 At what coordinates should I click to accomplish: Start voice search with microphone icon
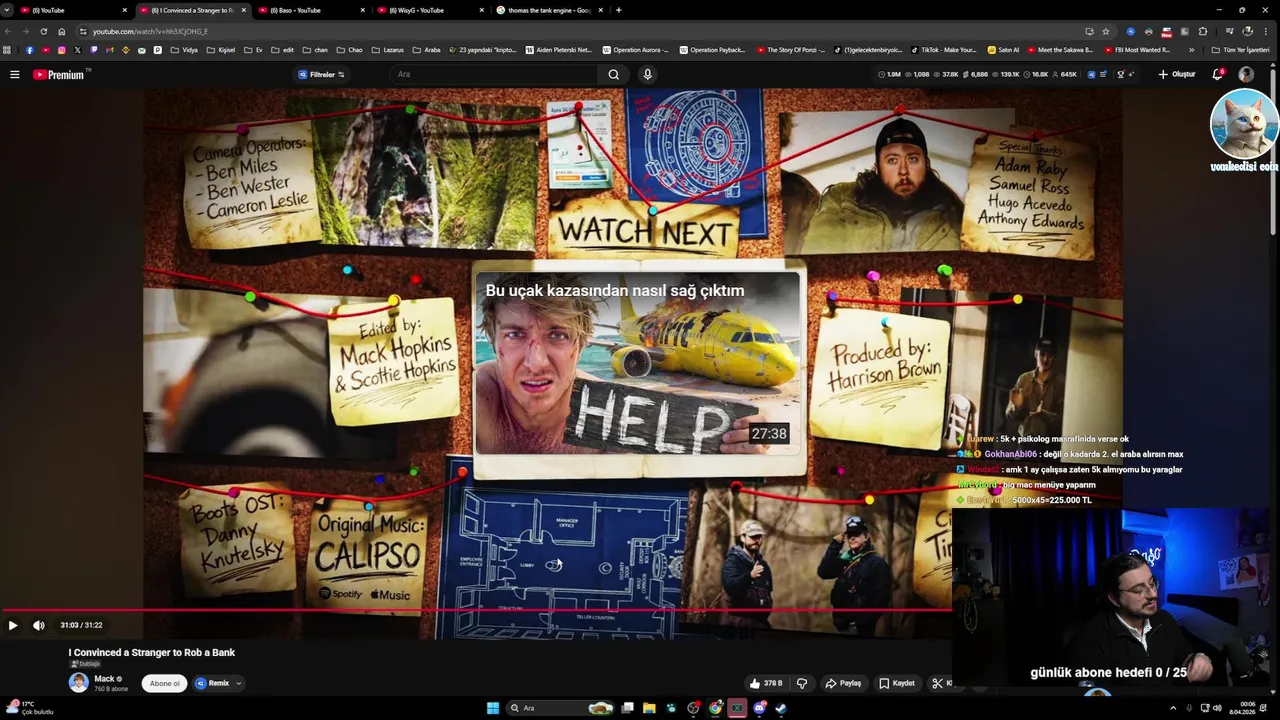[648, 74]
